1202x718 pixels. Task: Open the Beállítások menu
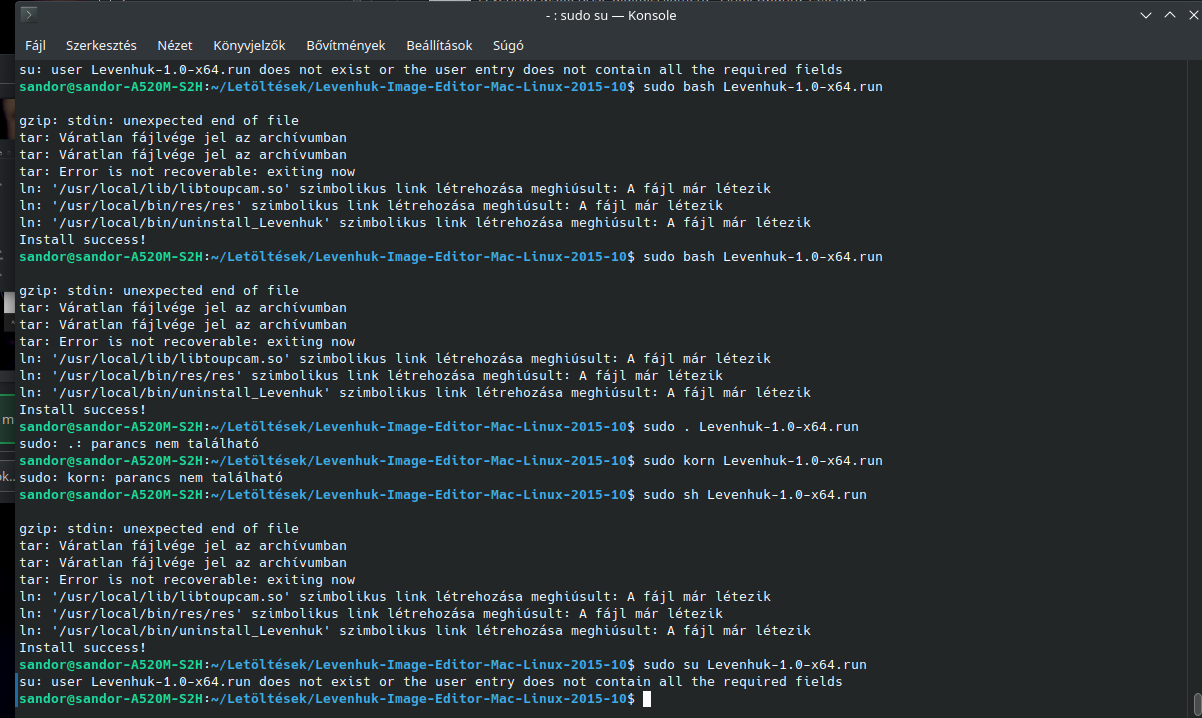(x=439, y=45)
